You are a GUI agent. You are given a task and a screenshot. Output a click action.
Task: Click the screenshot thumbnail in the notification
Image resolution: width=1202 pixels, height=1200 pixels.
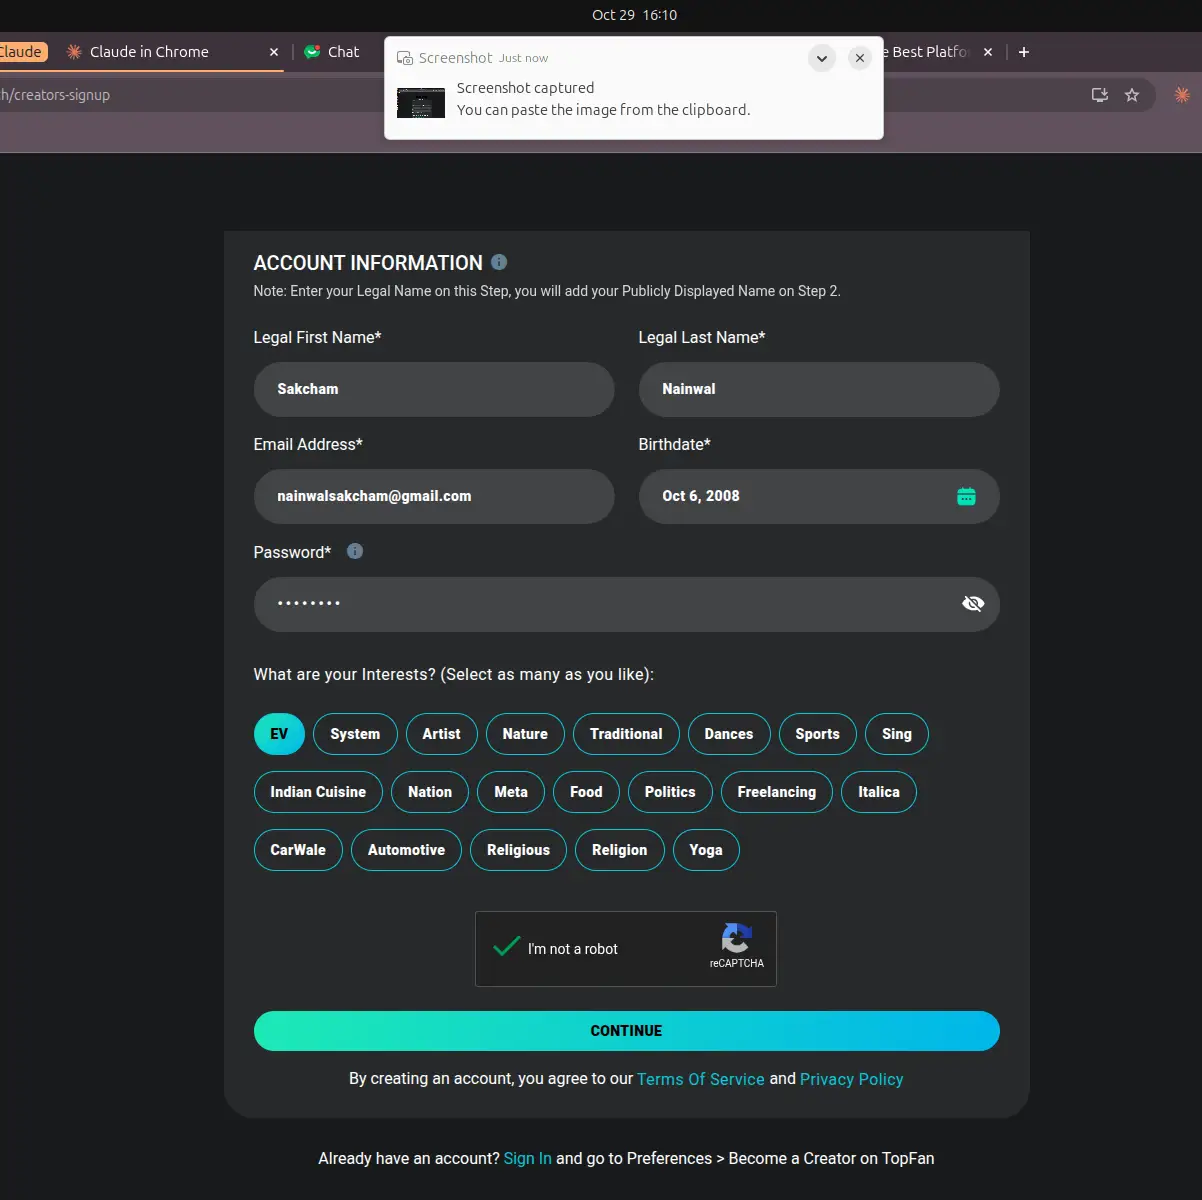(421, 103)
